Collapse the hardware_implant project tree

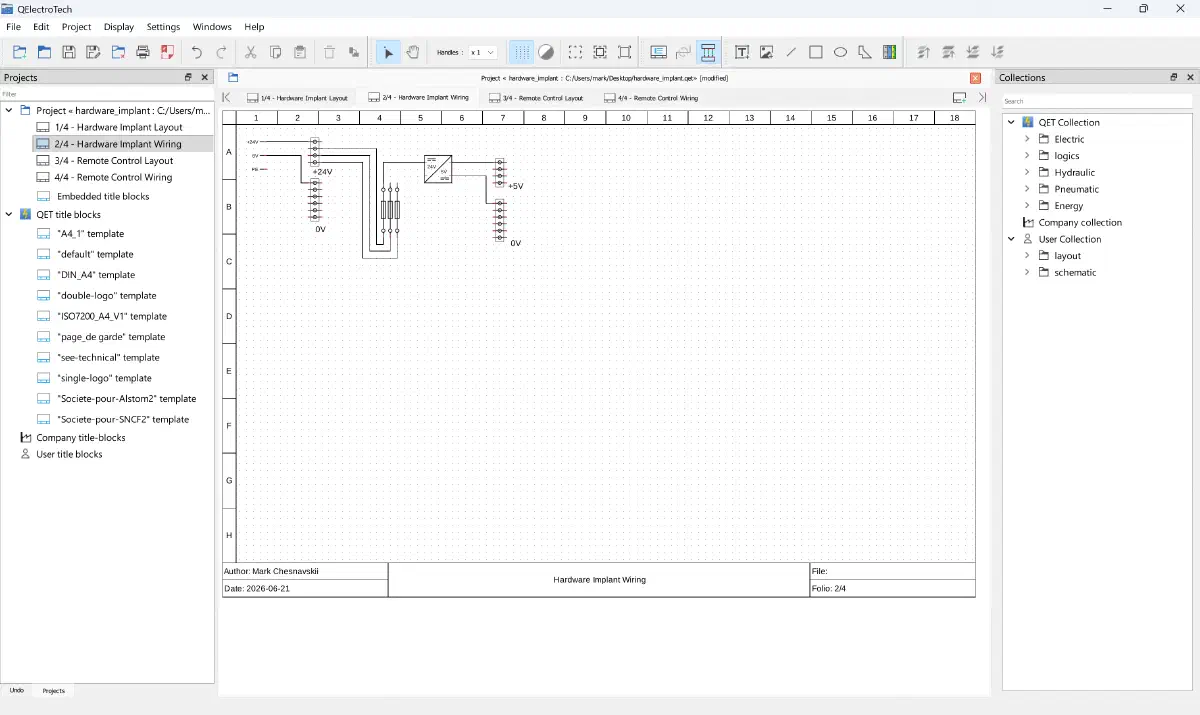click(9, 110)
